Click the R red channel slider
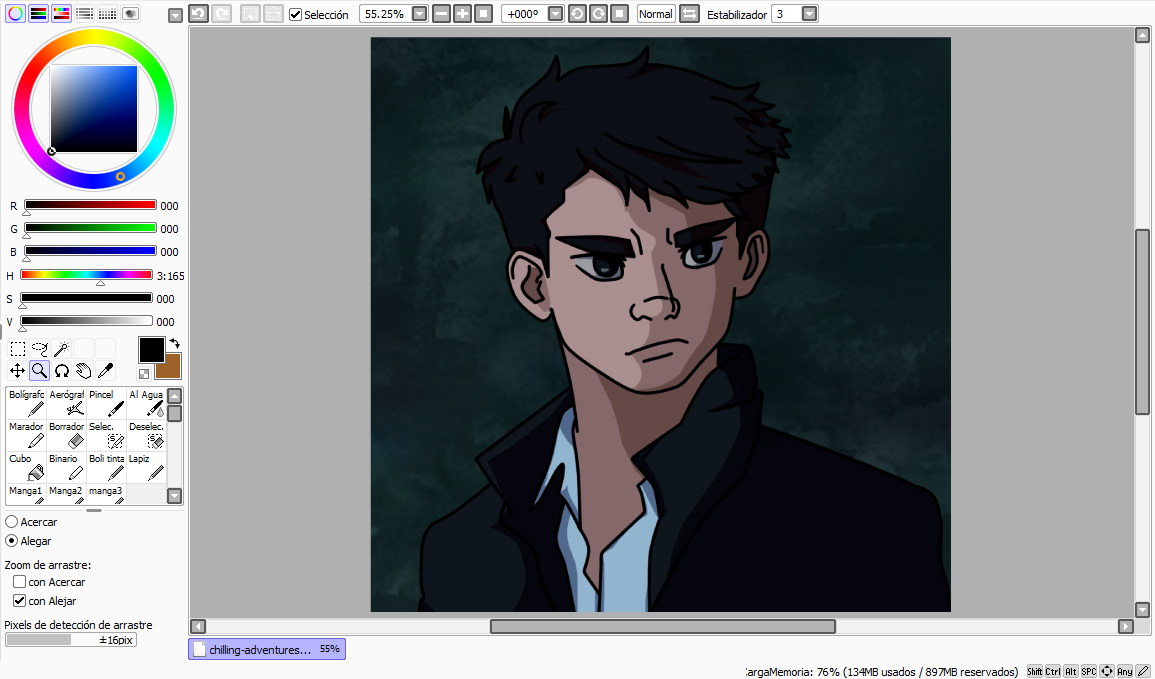Image resolution: width=1155 pixels, height=679 pixels. pyautogui.click(x=90, y=205)
